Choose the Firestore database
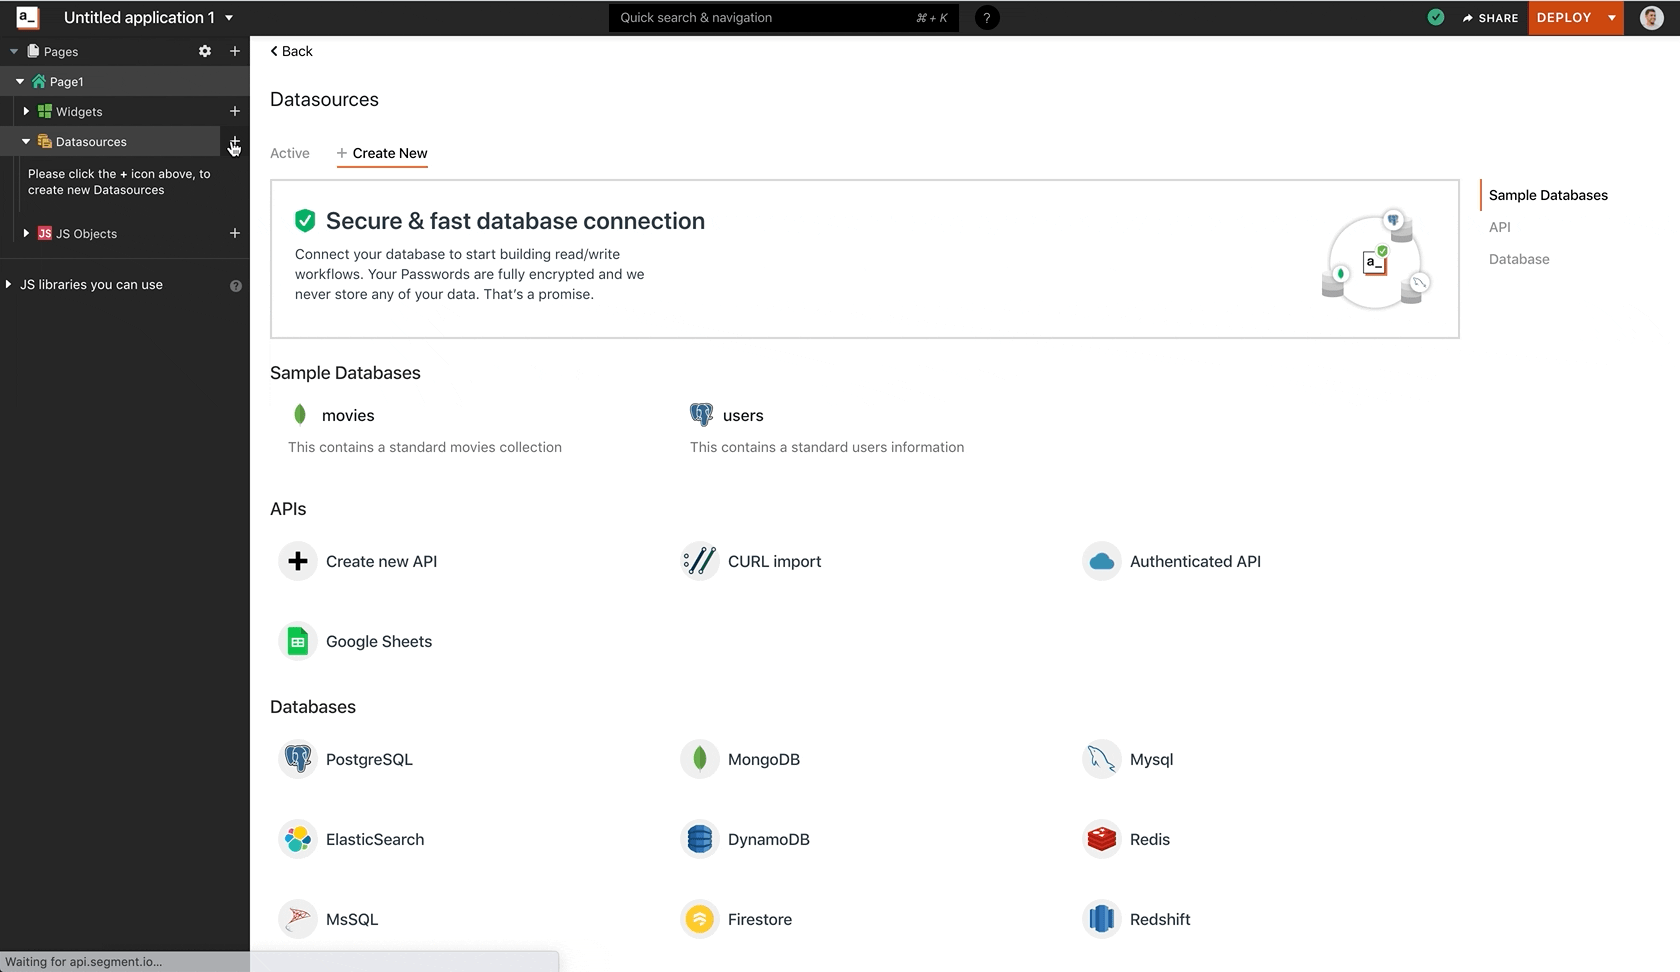The height and width of the screenshot is (972, 1680). pos(760,919)
